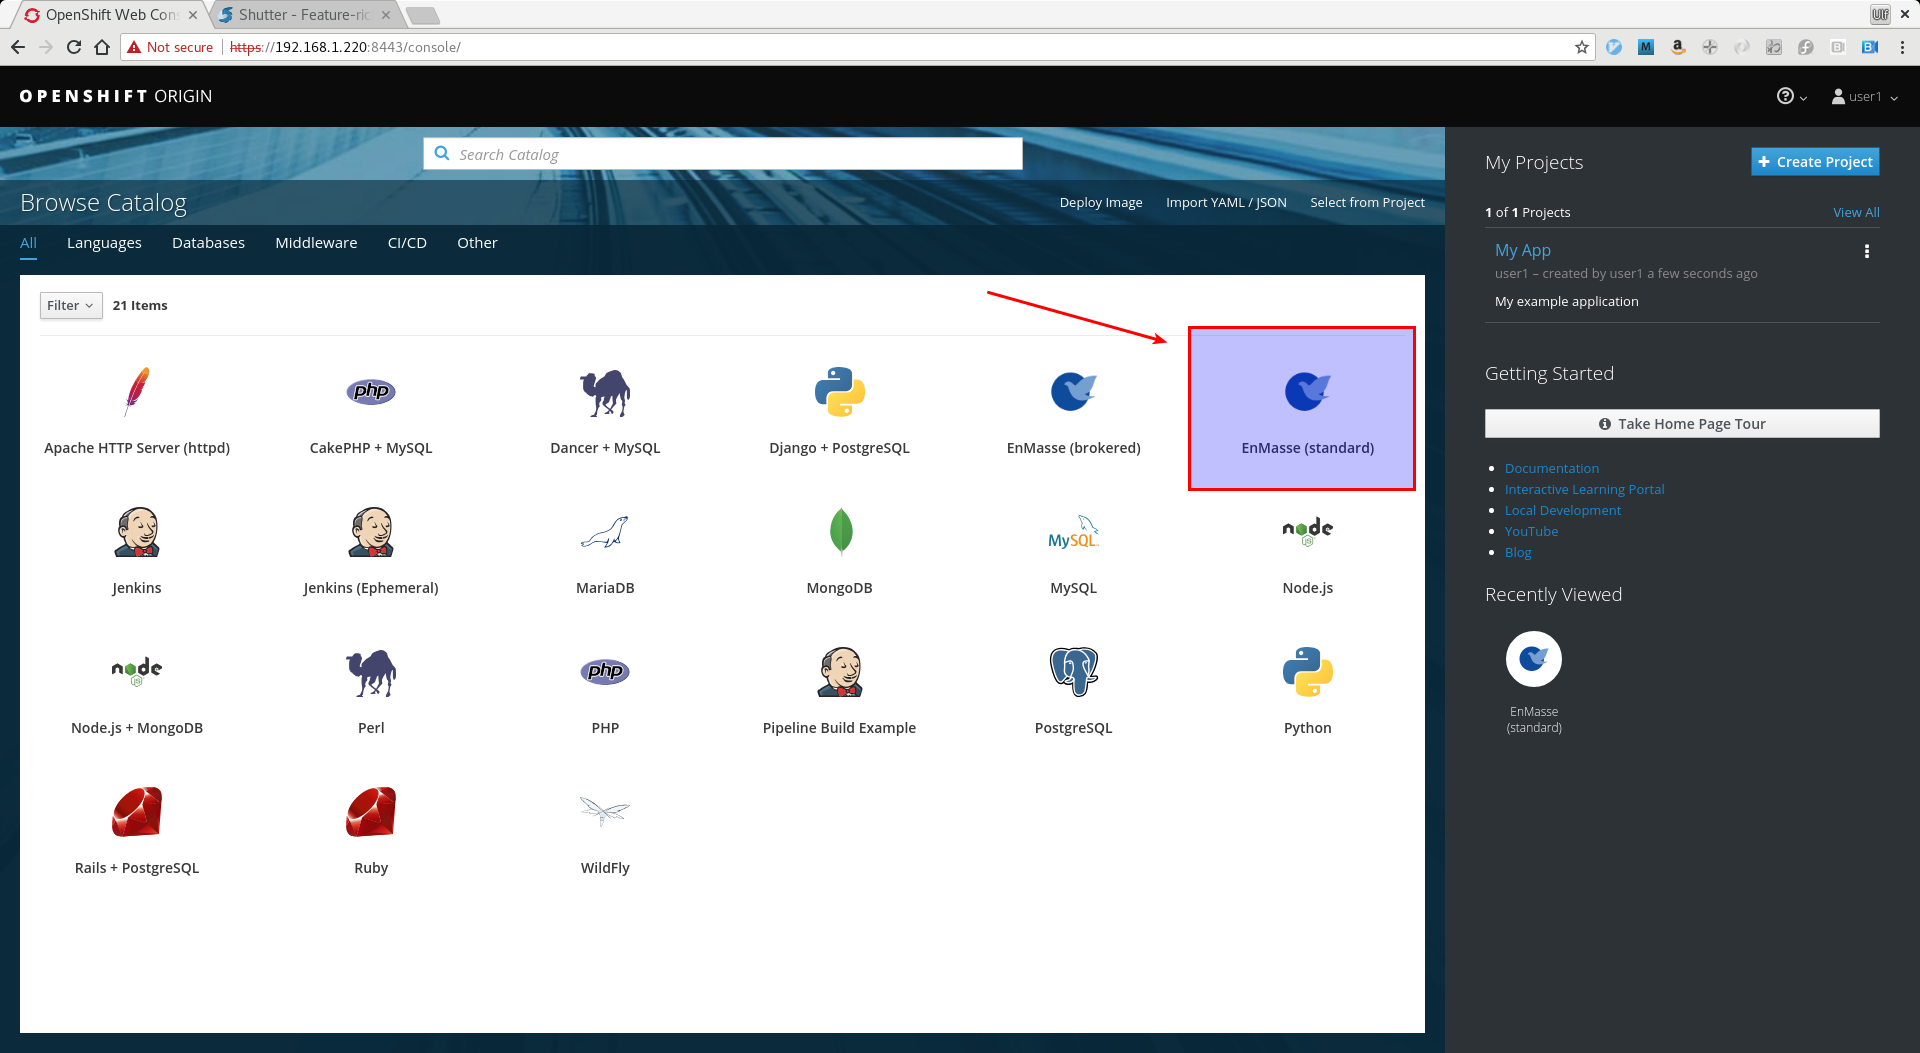Select the MongoDB leaf icon

[840, 531]
